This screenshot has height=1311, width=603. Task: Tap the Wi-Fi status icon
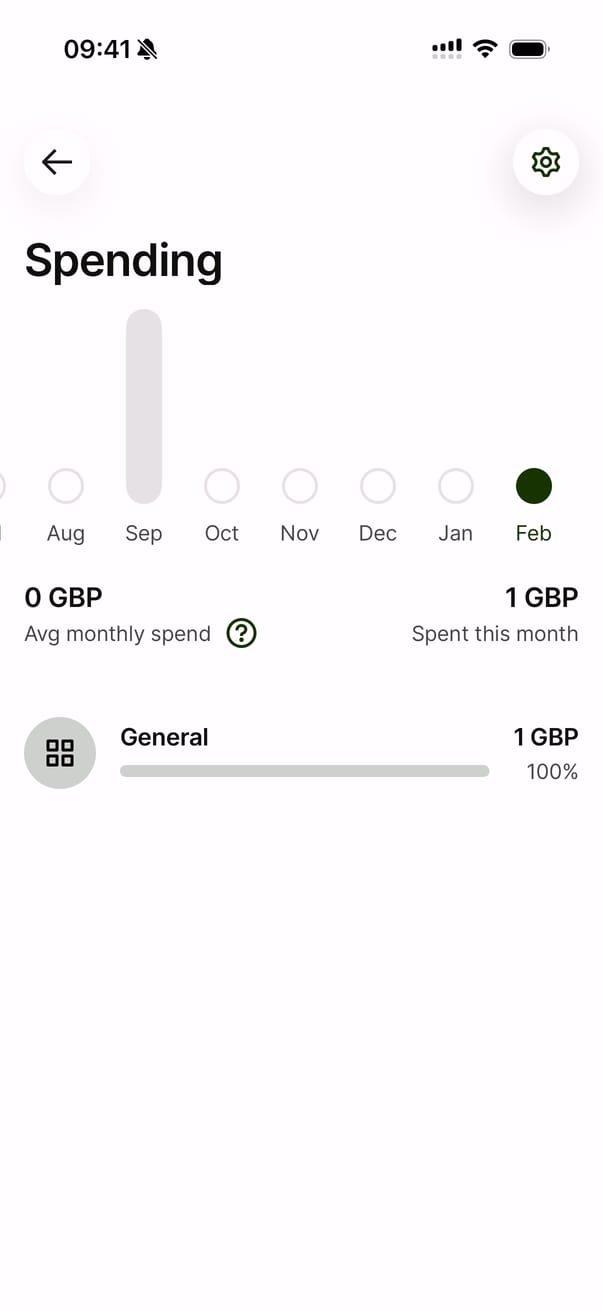(x=485, y=48)
